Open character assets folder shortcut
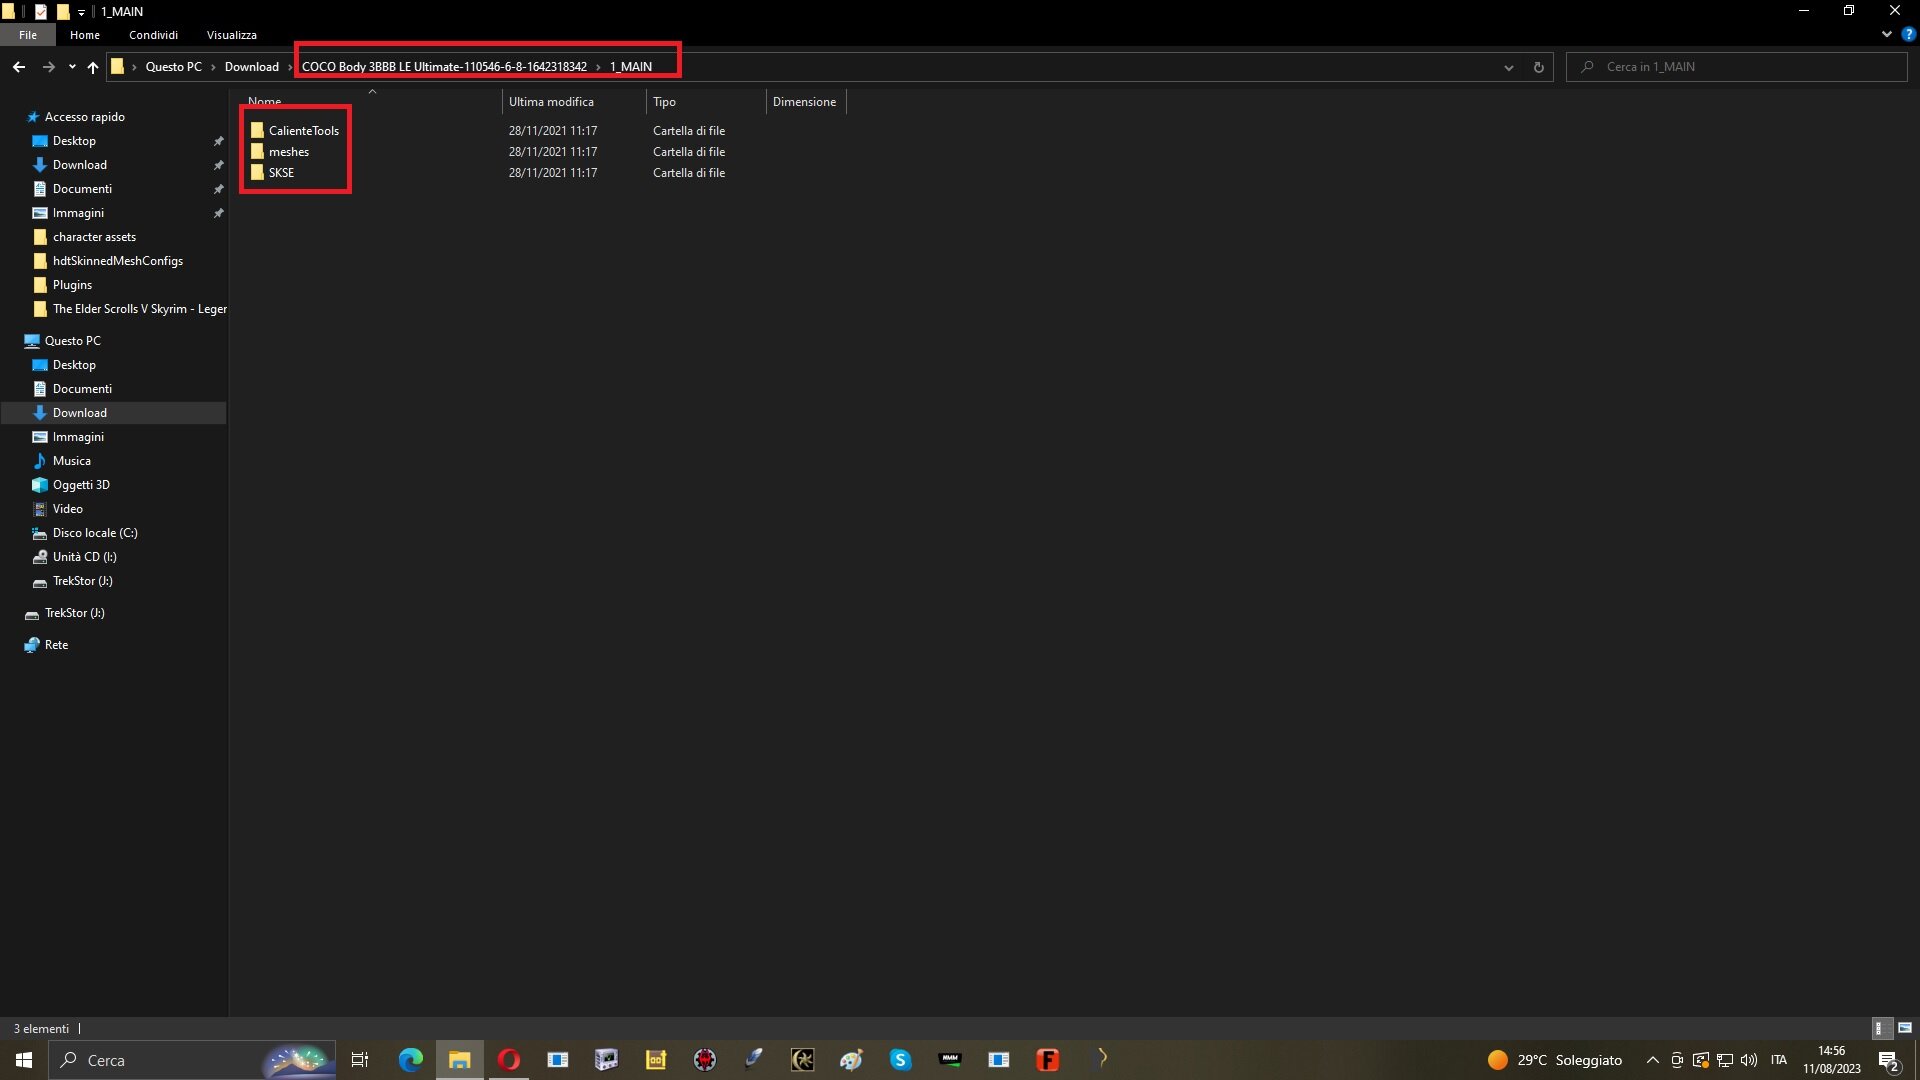The image size is (1920, 1080). pyautogui.click(x=94, y=237)
